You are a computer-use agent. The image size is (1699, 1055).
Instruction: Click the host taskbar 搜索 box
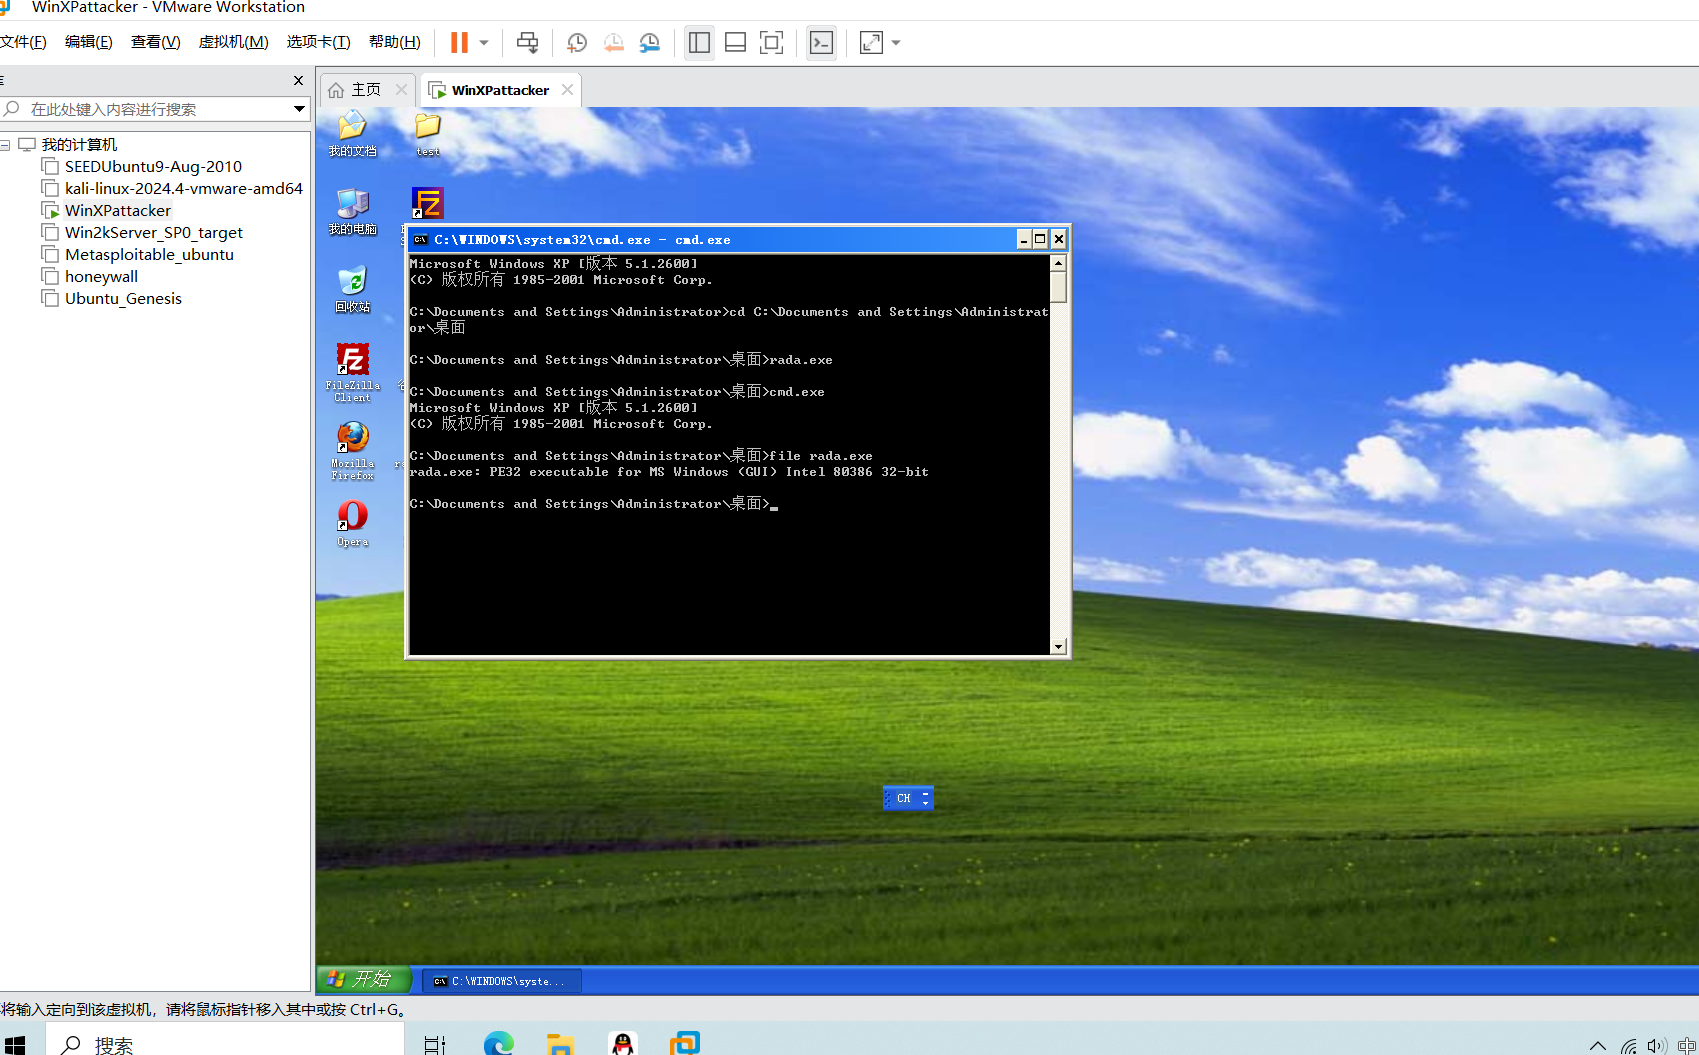(225, 1041)
